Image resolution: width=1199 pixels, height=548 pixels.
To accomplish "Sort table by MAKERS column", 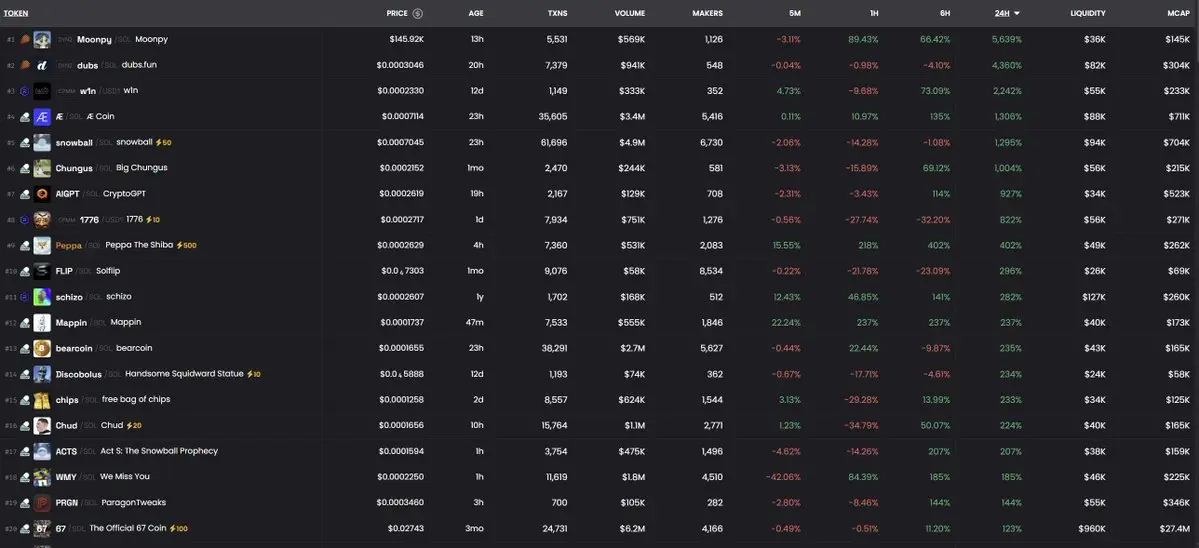I will coord(707,13).
